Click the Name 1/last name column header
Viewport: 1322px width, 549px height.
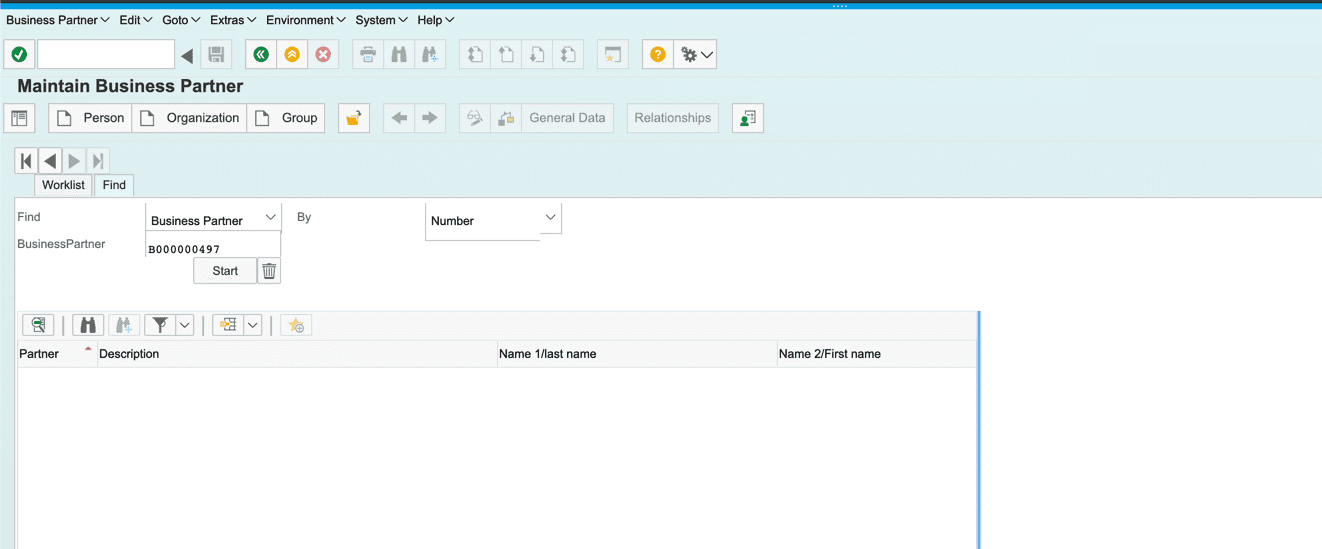pos(637,354)
